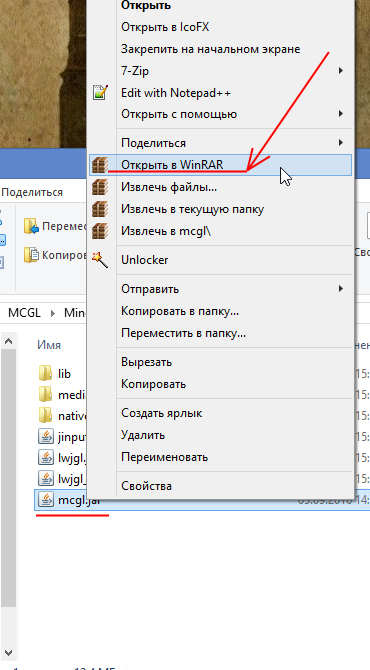Viewport: 370px width, 670px height.
Task: Click WinRAR icon beside Открыть в WinRAR
Action: [x=100, y=165]
